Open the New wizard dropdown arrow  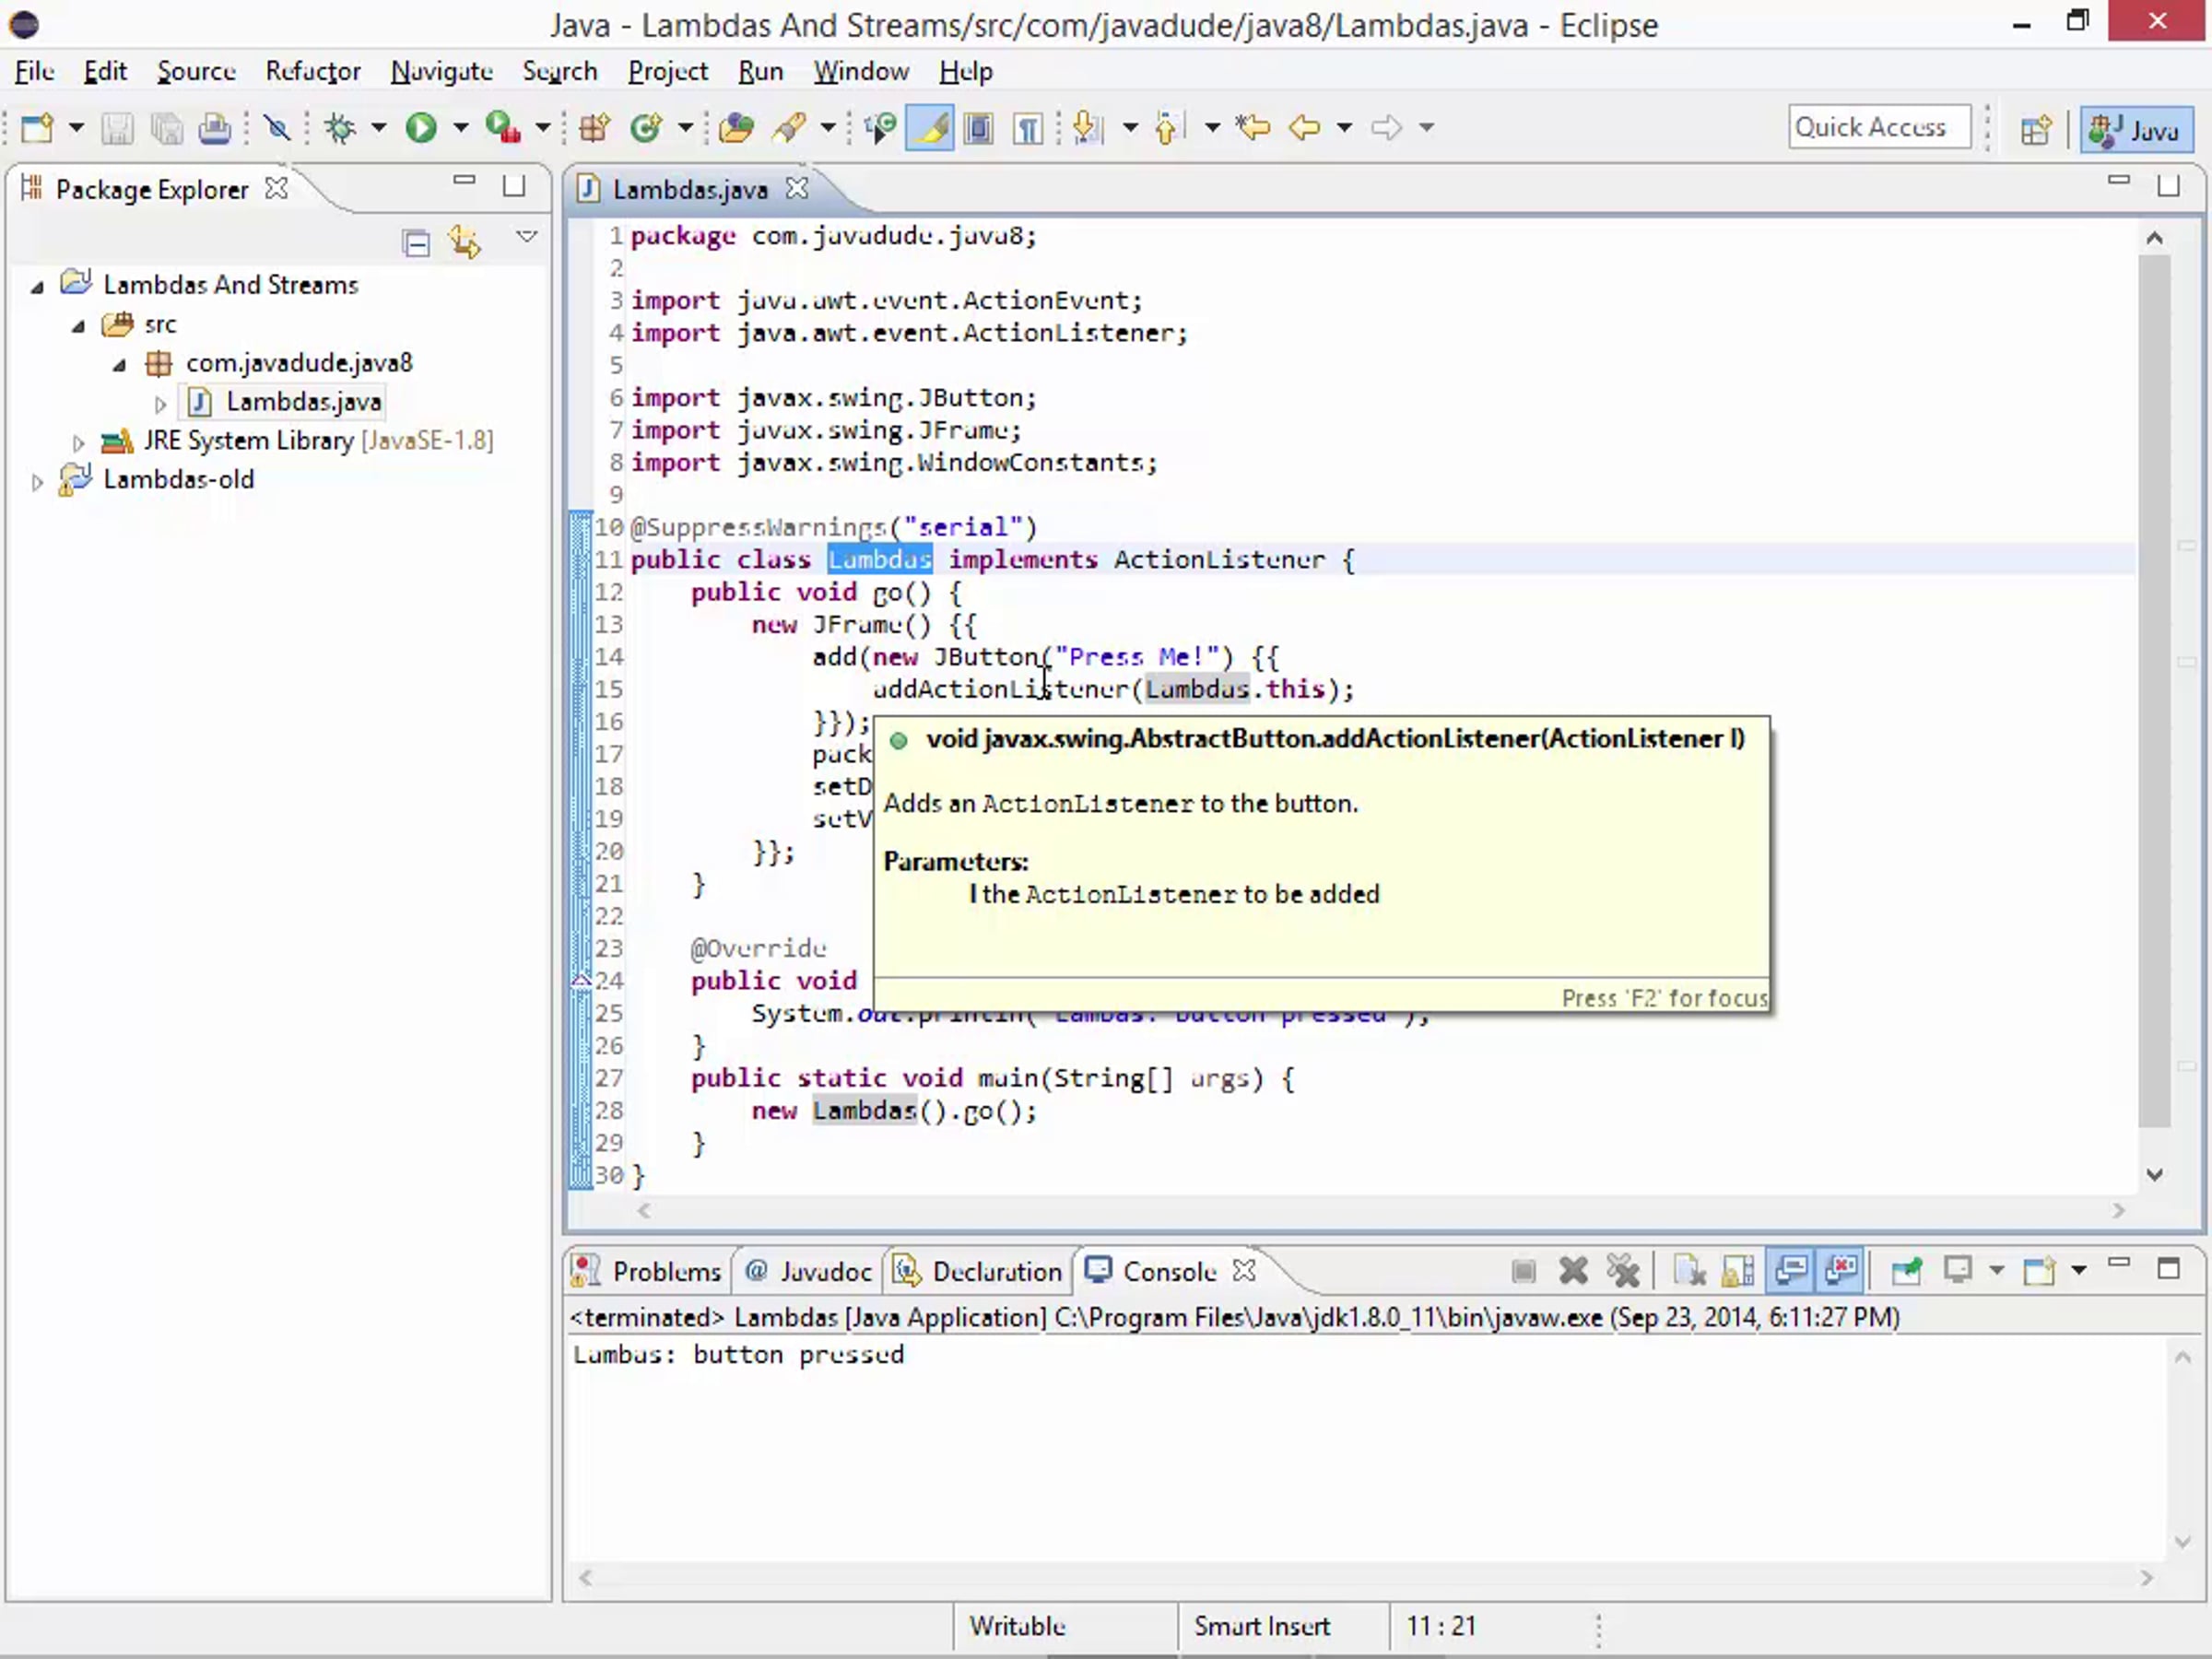(76, 128)
